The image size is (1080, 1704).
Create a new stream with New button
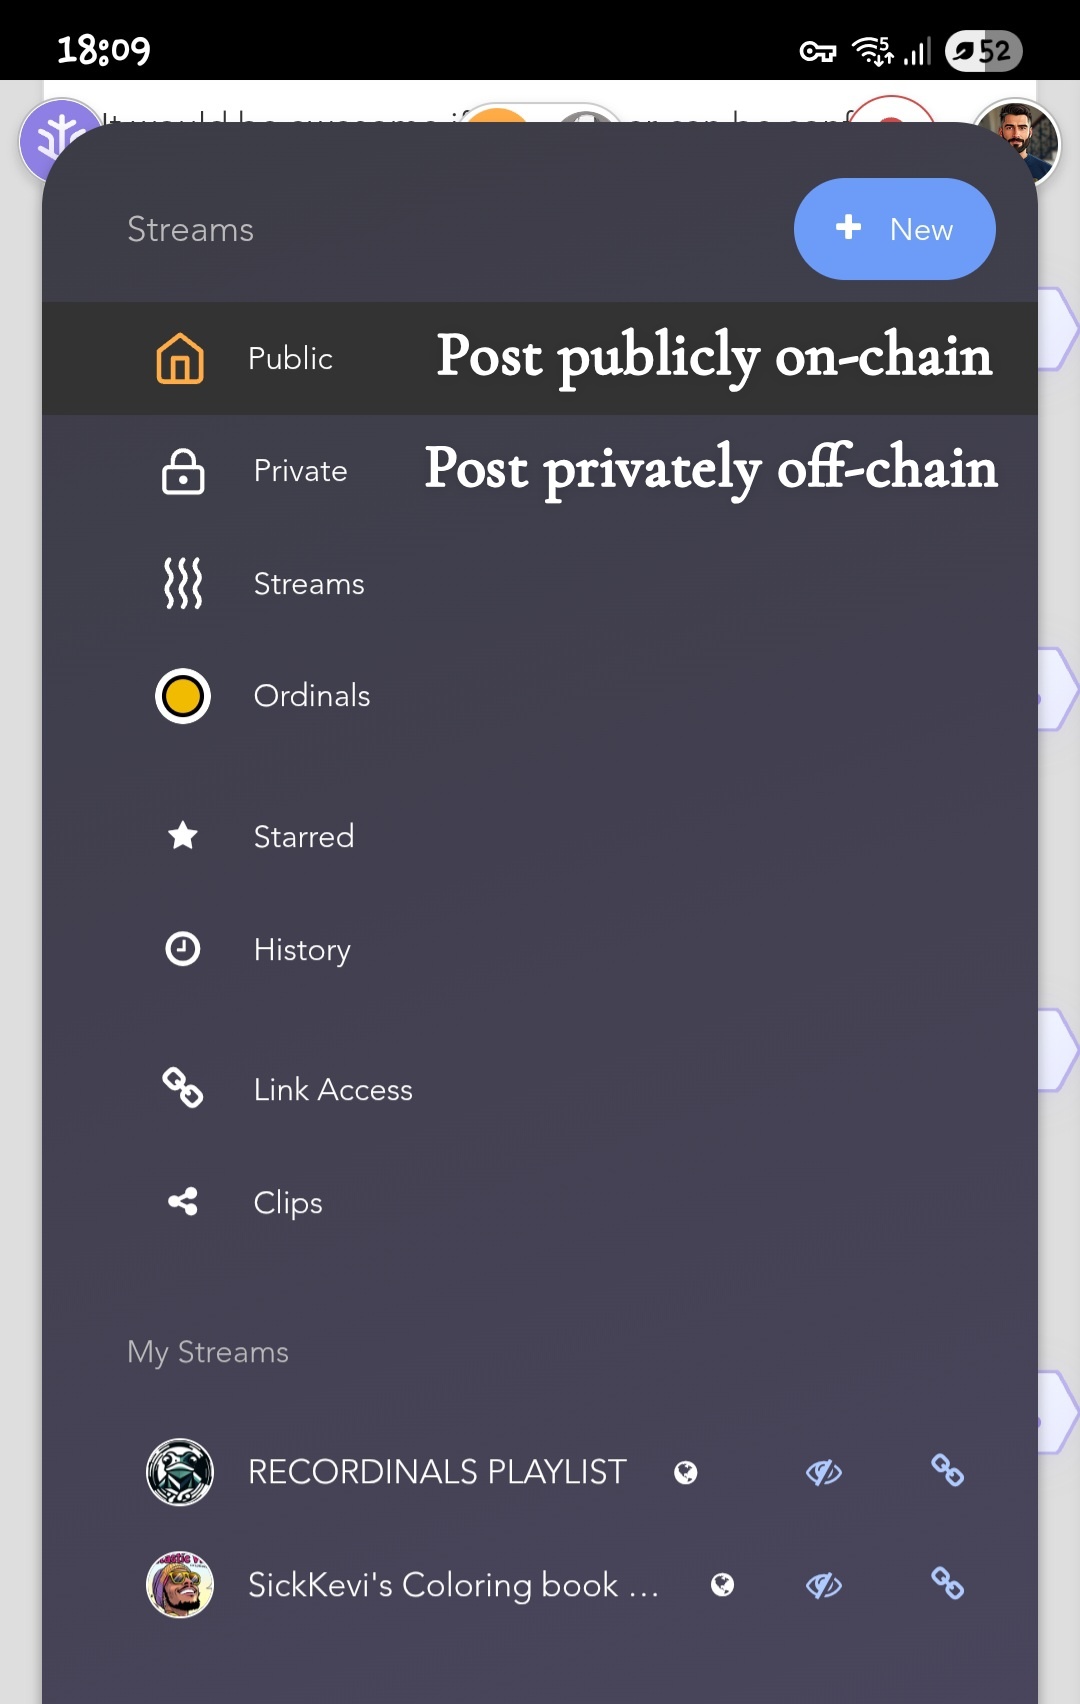point(895,229)
